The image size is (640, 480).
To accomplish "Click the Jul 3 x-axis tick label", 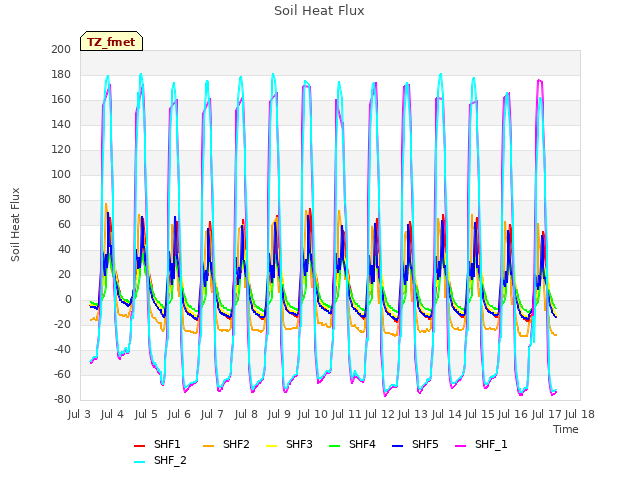I will coord(79,414).
